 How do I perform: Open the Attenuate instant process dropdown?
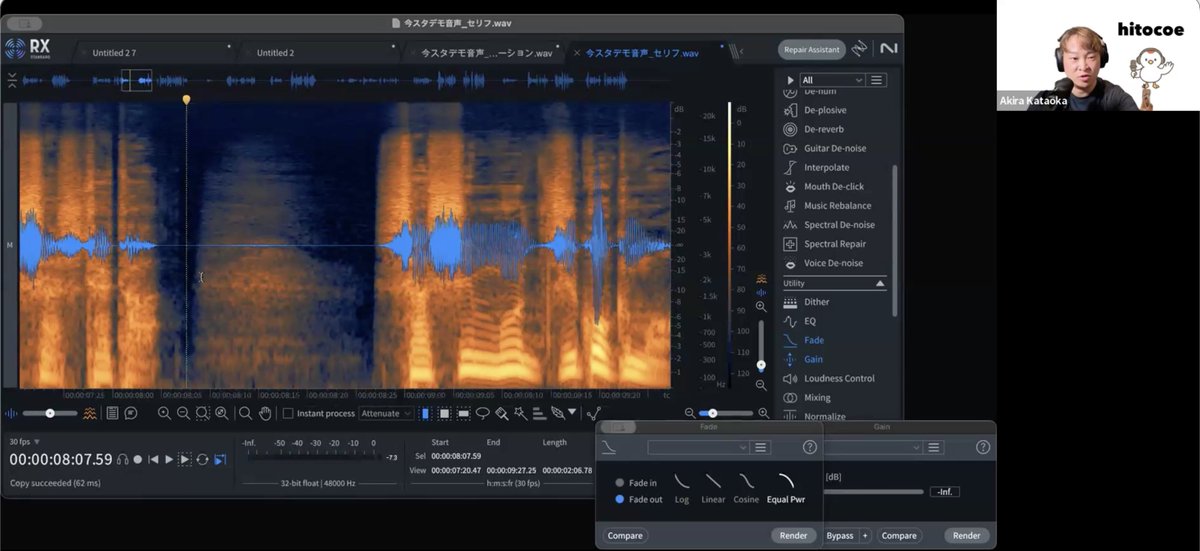(x=386, y=413)
